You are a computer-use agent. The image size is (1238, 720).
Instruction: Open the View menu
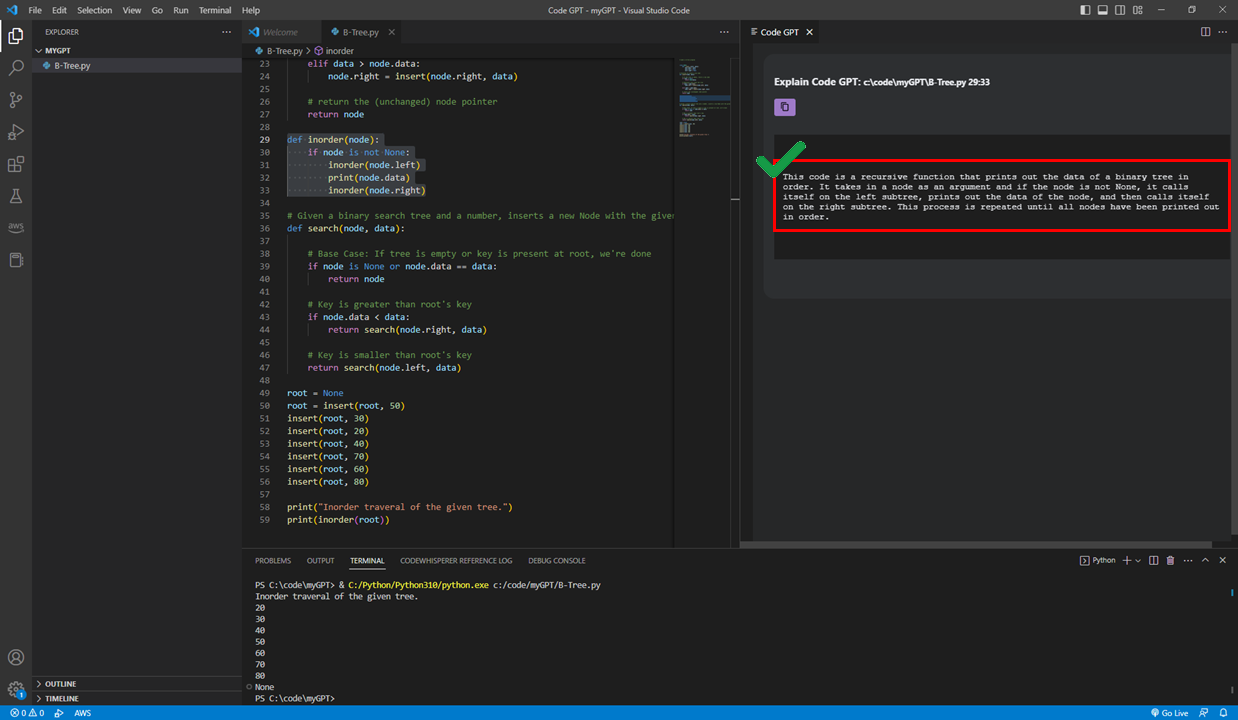click(x=132, y=10)
